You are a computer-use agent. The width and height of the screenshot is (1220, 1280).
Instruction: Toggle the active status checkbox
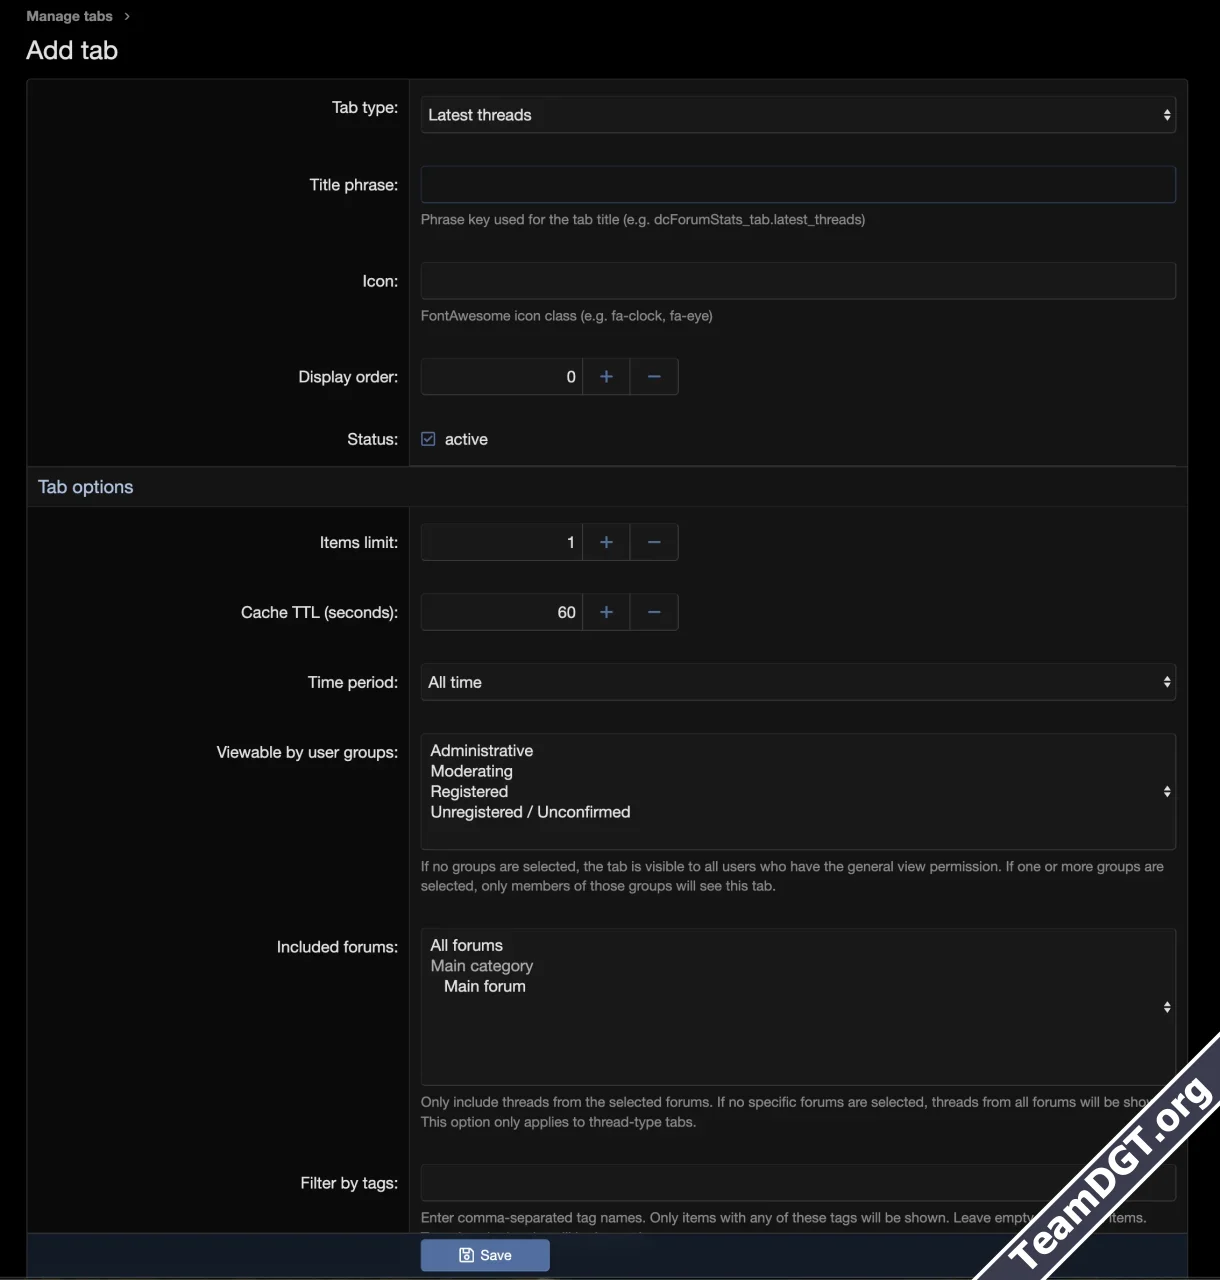tap(428, 439)
